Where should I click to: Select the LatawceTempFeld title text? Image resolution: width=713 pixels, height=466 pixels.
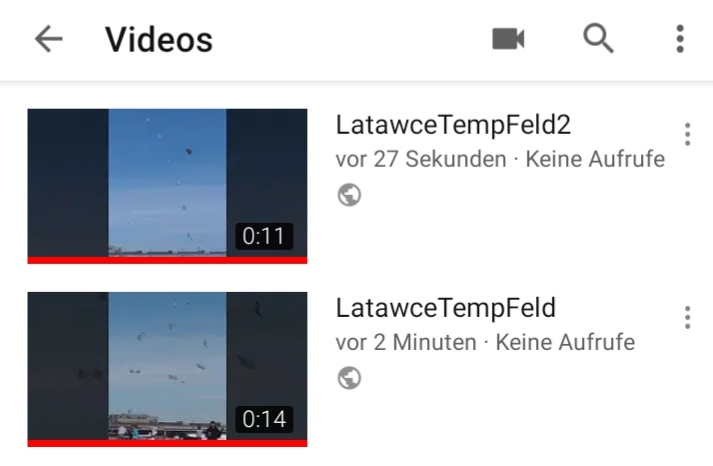tap(446, 308)
